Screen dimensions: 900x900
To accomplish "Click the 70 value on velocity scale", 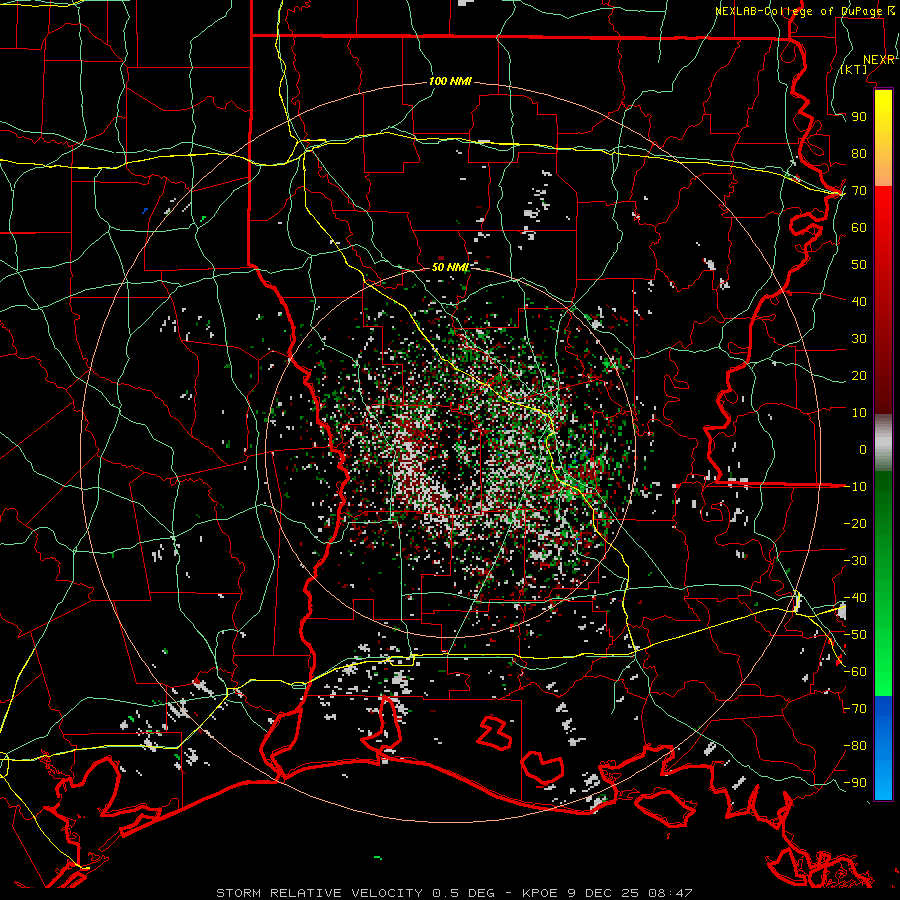I will [x=859, y=191].
